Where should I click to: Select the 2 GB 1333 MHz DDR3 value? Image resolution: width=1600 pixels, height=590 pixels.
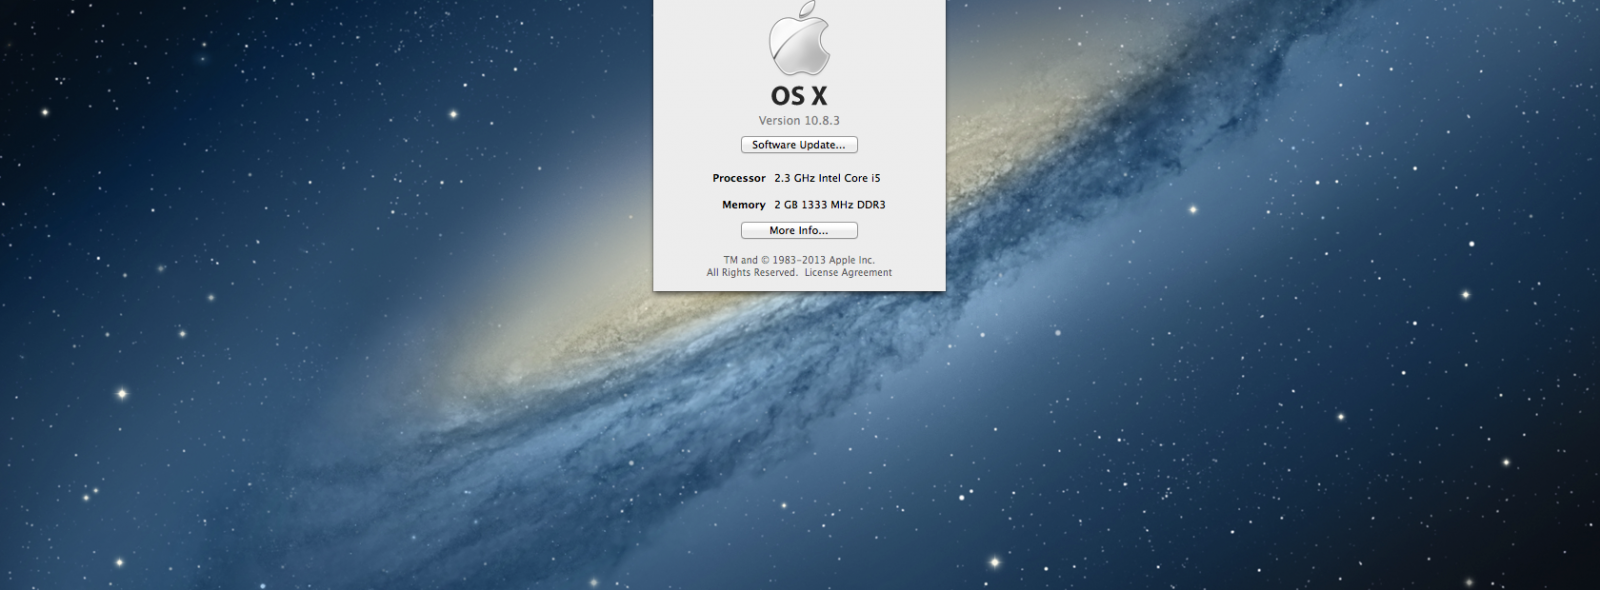coord(830,205)
